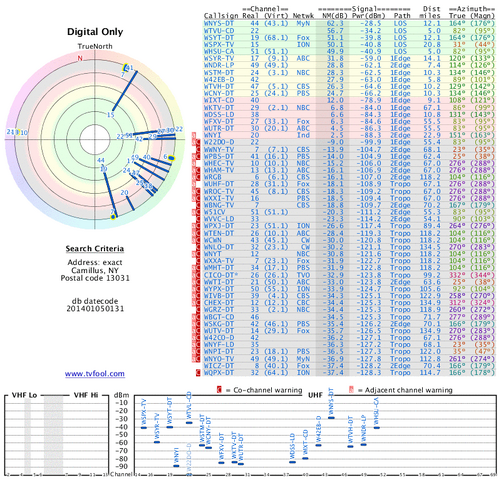Select the WTVU-CD callsign entry
Viewport: 501px width, 480px height.
[x=219, y=31]
